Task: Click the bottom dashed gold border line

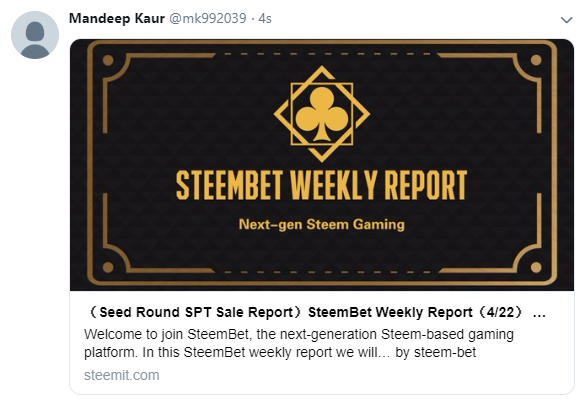Action: tap(326, 272)
